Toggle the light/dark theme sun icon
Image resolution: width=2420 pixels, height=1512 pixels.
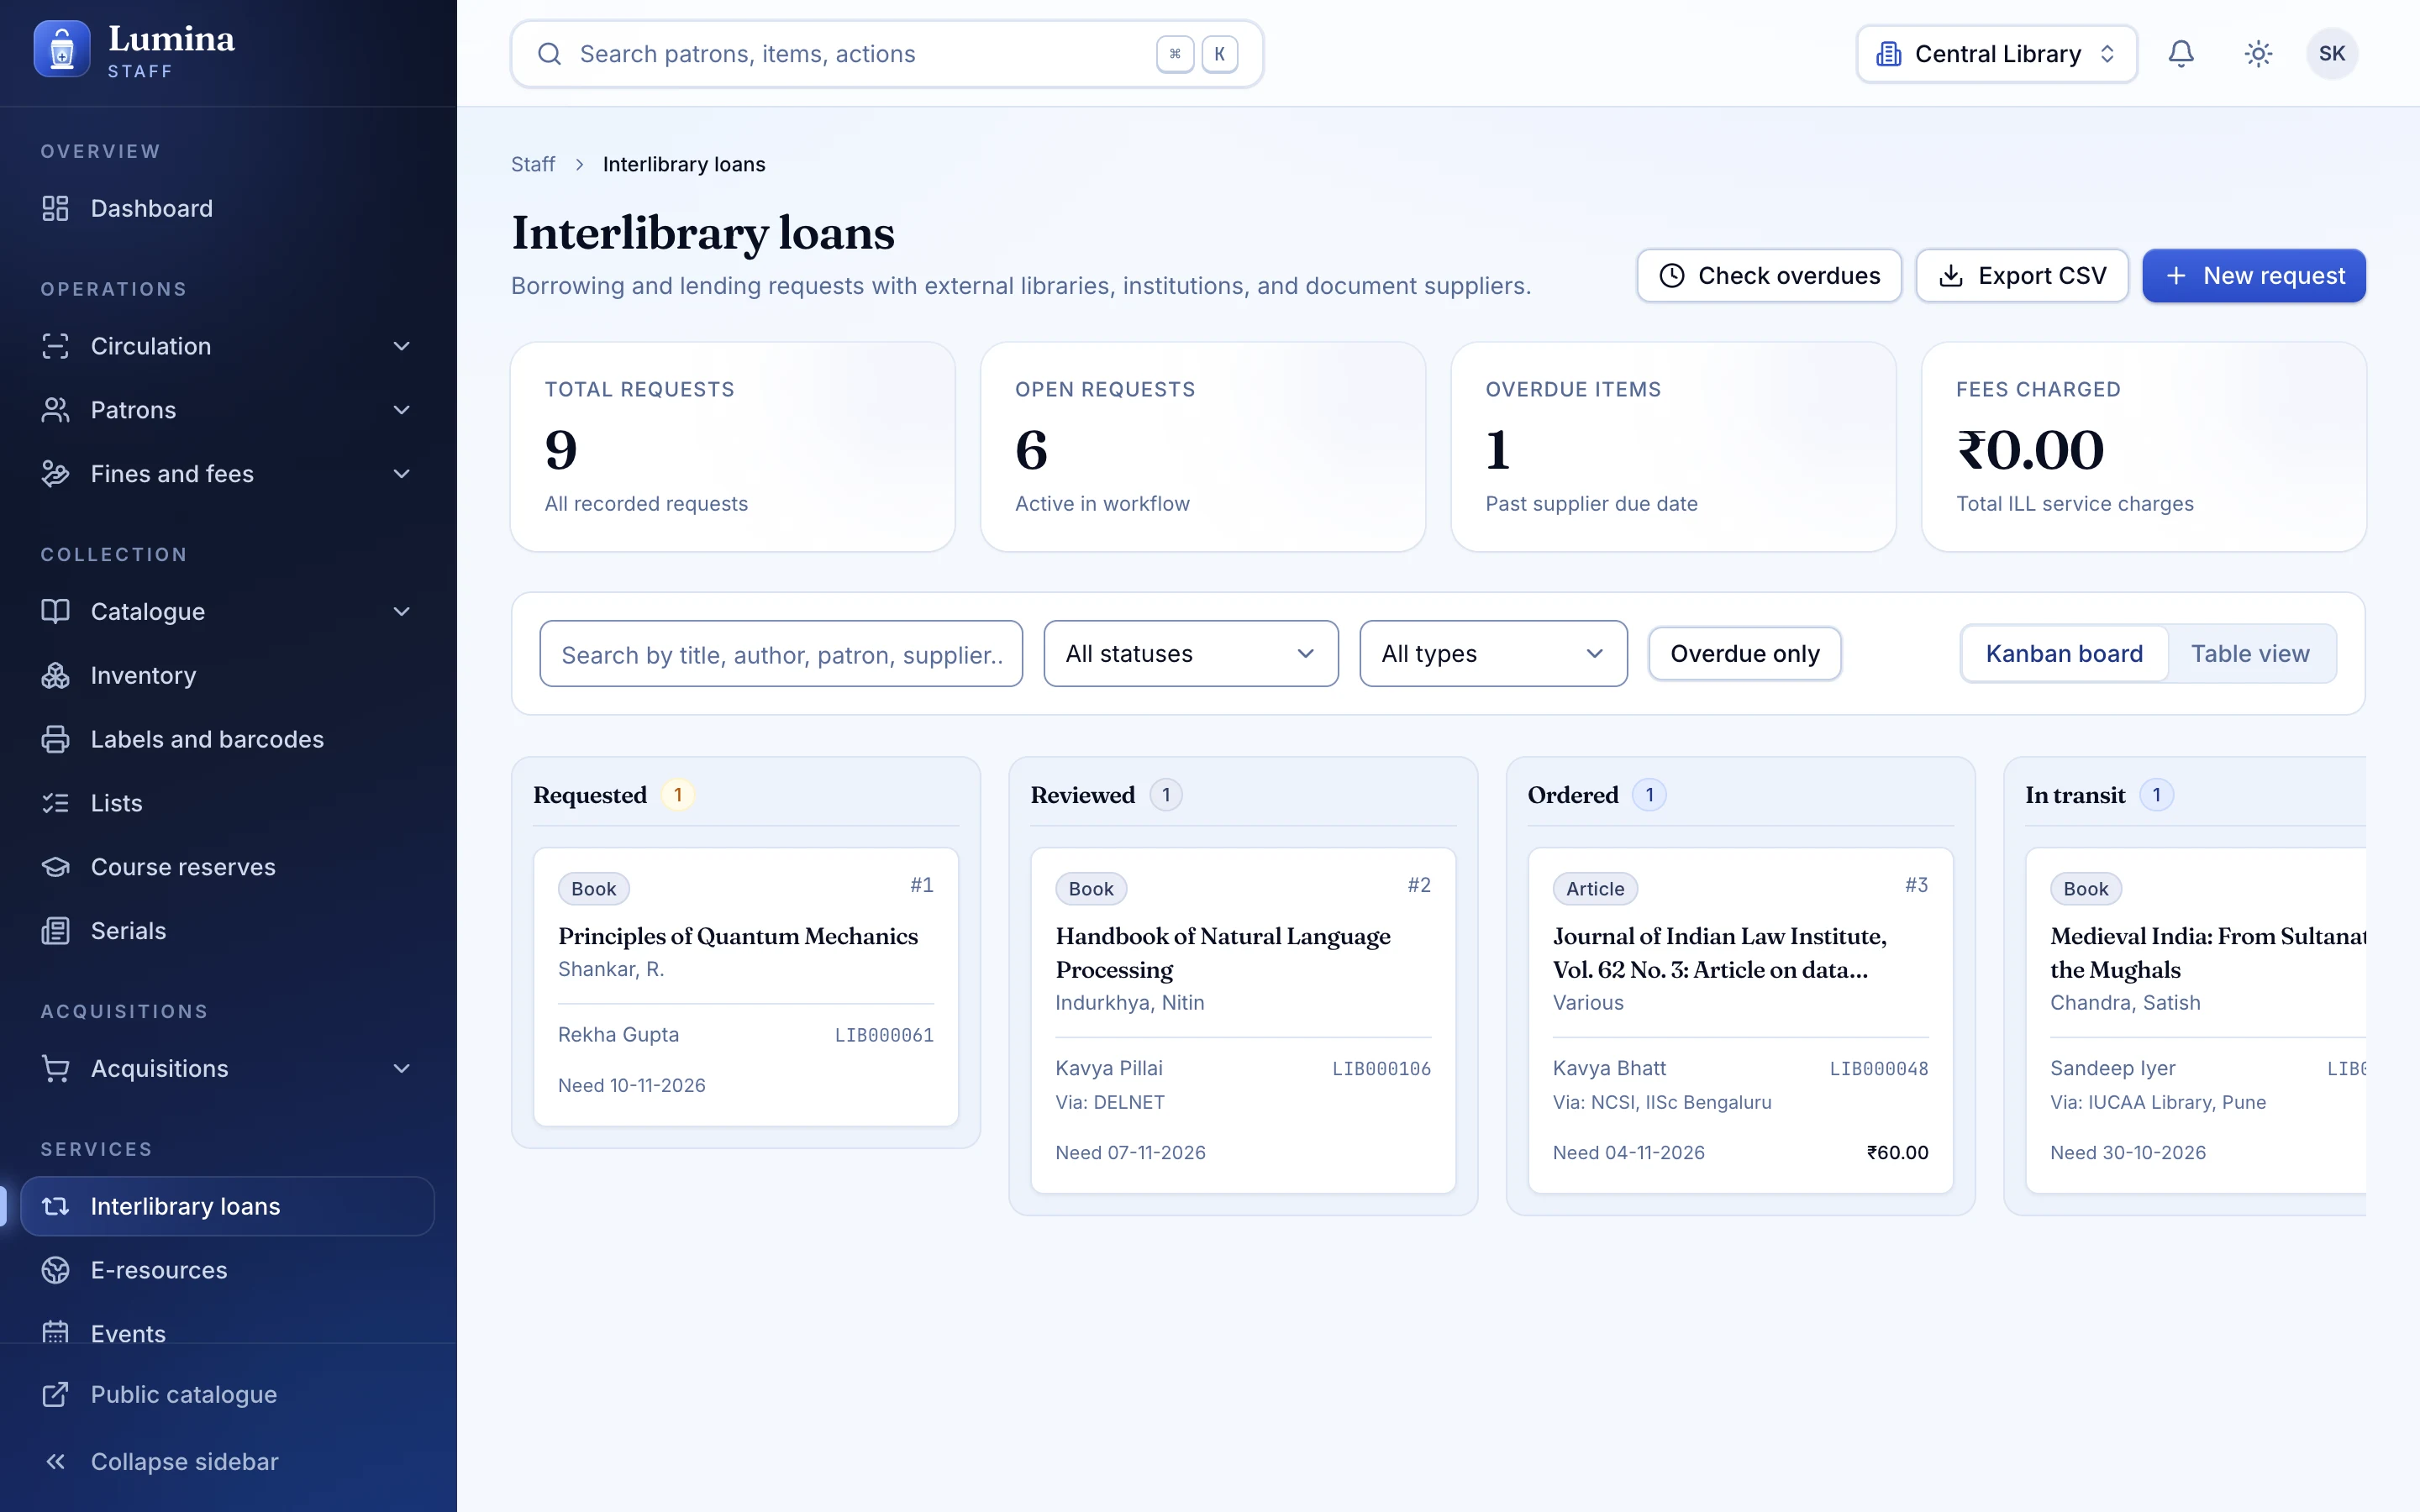tap(2258, 54)
